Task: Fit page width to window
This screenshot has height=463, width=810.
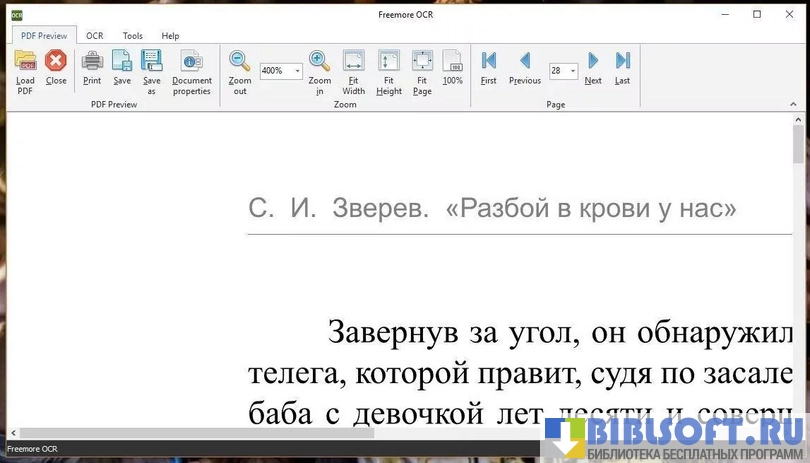Action: [x=354, y=63]
